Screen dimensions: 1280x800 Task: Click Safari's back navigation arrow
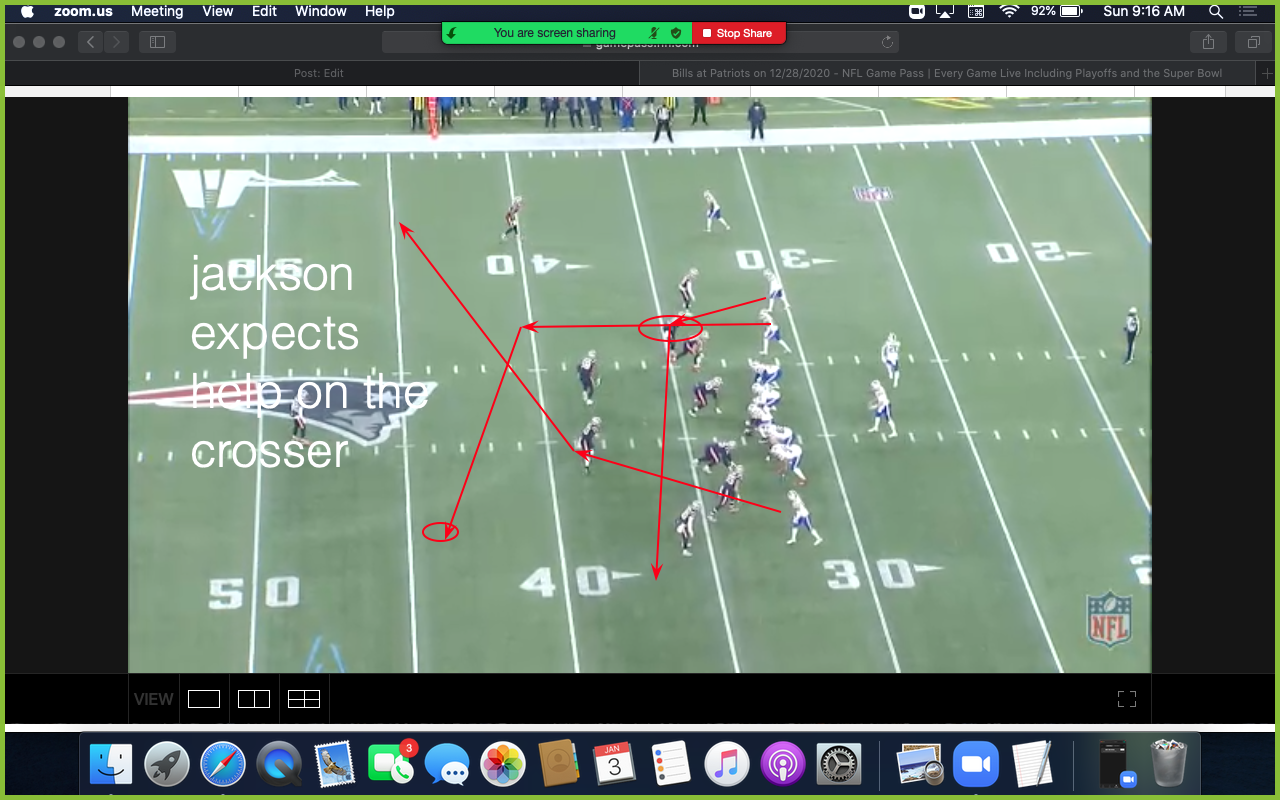[x=90, y=42]
